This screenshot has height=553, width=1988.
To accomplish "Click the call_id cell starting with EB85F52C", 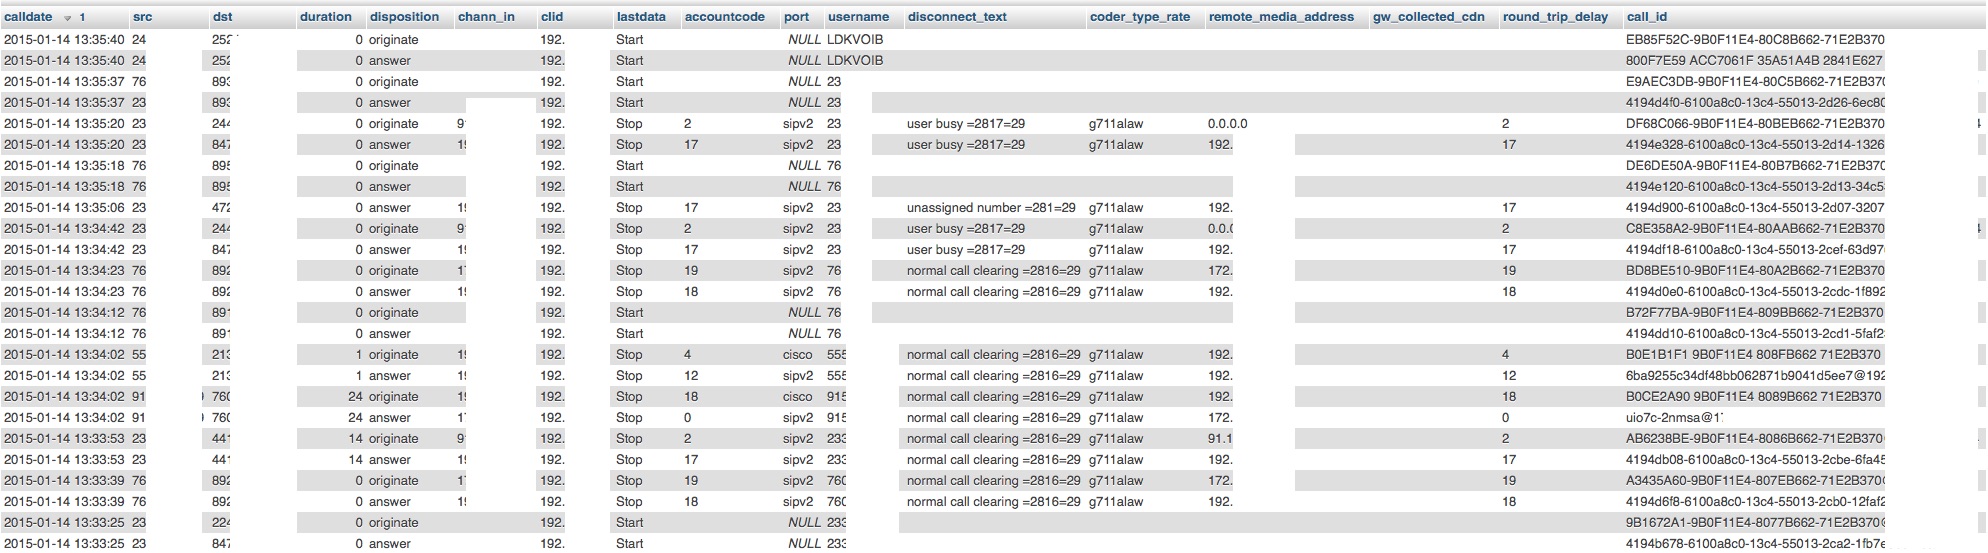I will [1754, 40].
